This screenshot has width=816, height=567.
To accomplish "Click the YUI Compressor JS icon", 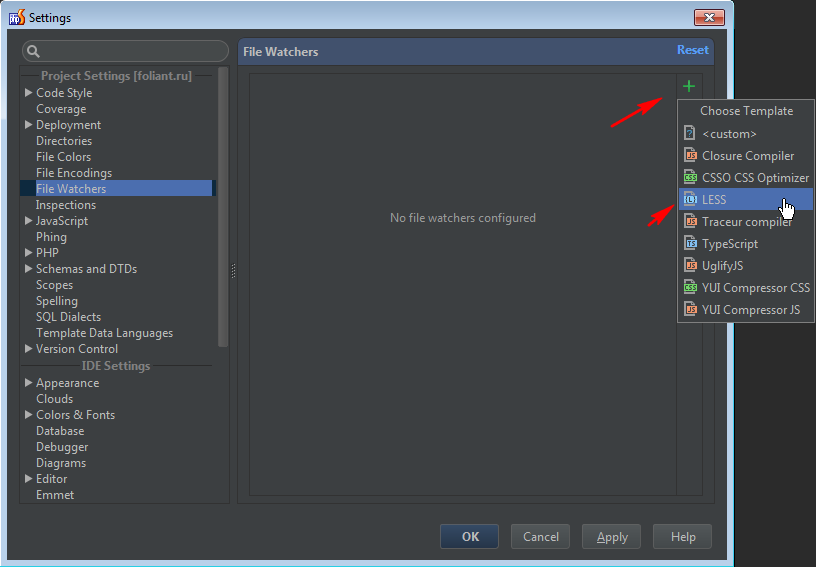I will pos(690,309).
